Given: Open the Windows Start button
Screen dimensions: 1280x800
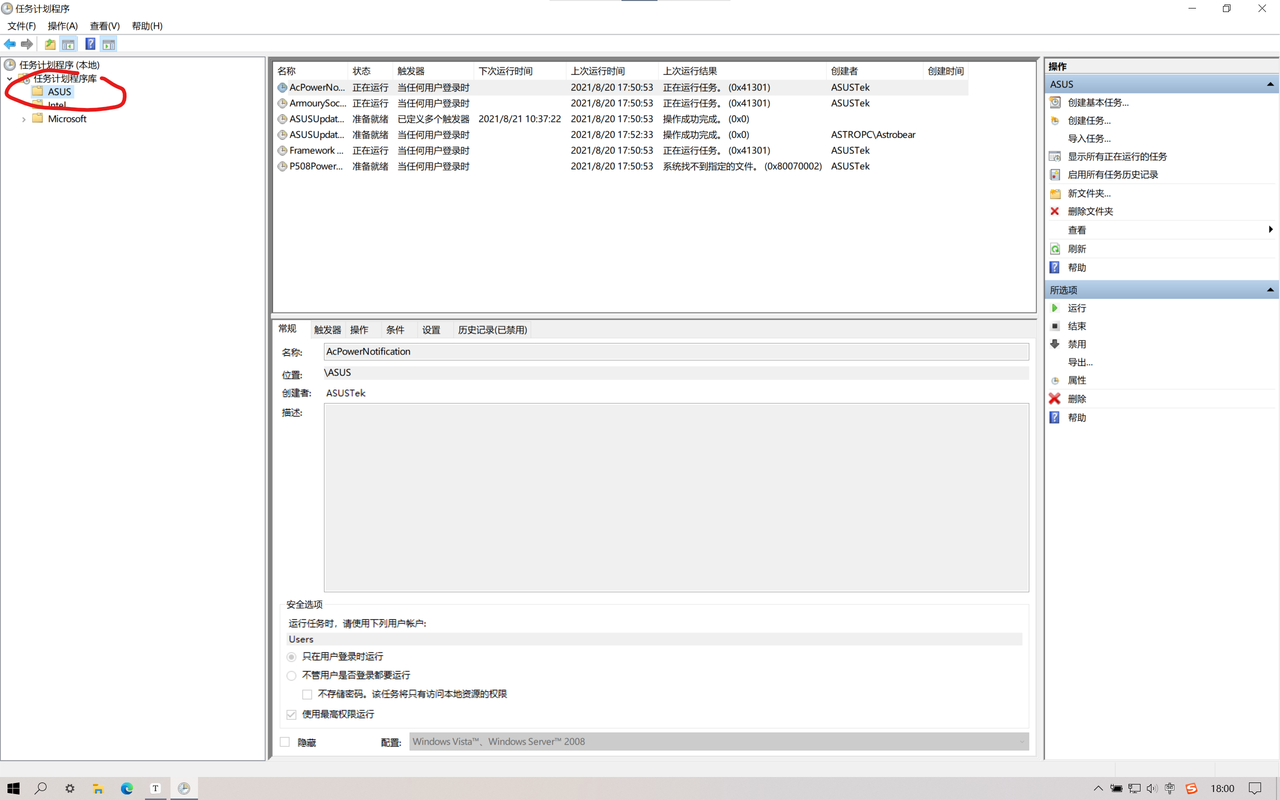Looking at the screenshot, I should point(14,788).
